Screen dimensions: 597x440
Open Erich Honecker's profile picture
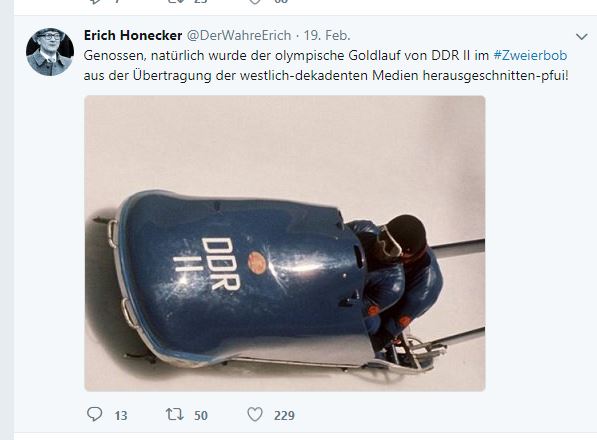tap(50, 52)
